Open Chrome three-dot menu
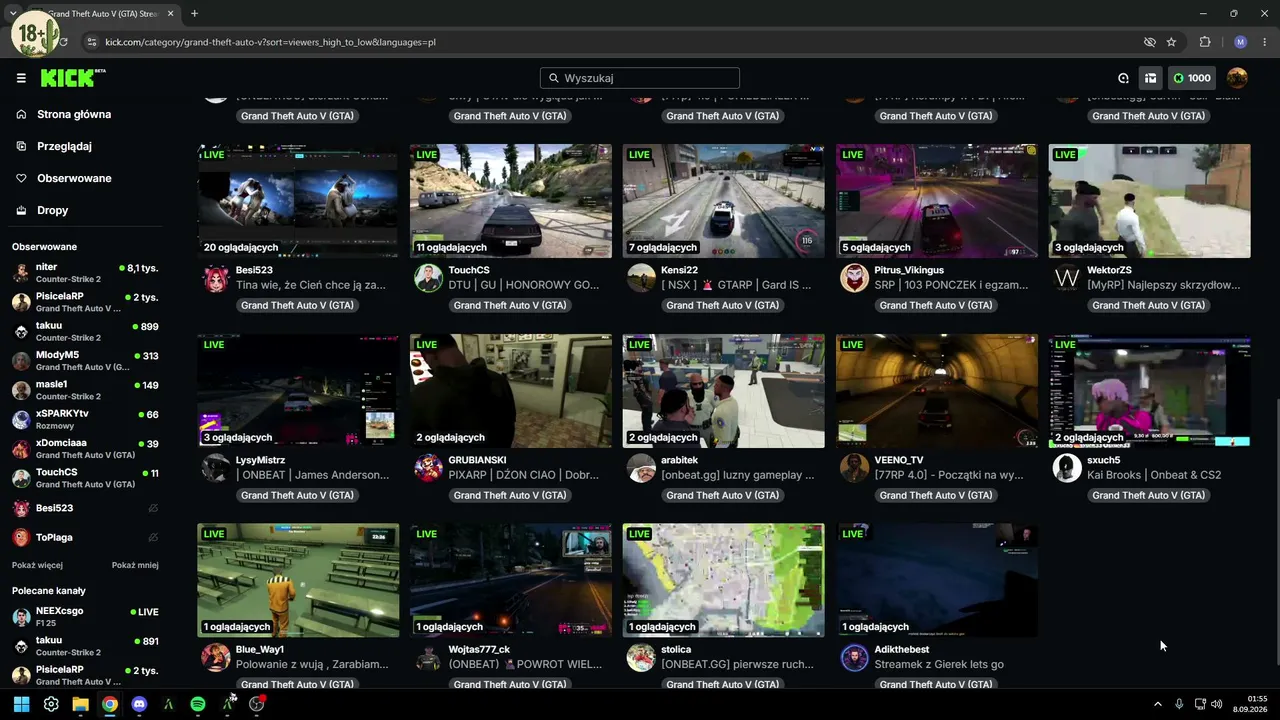This screenshot has height=720, width=1280. [x=1265, y=42]
